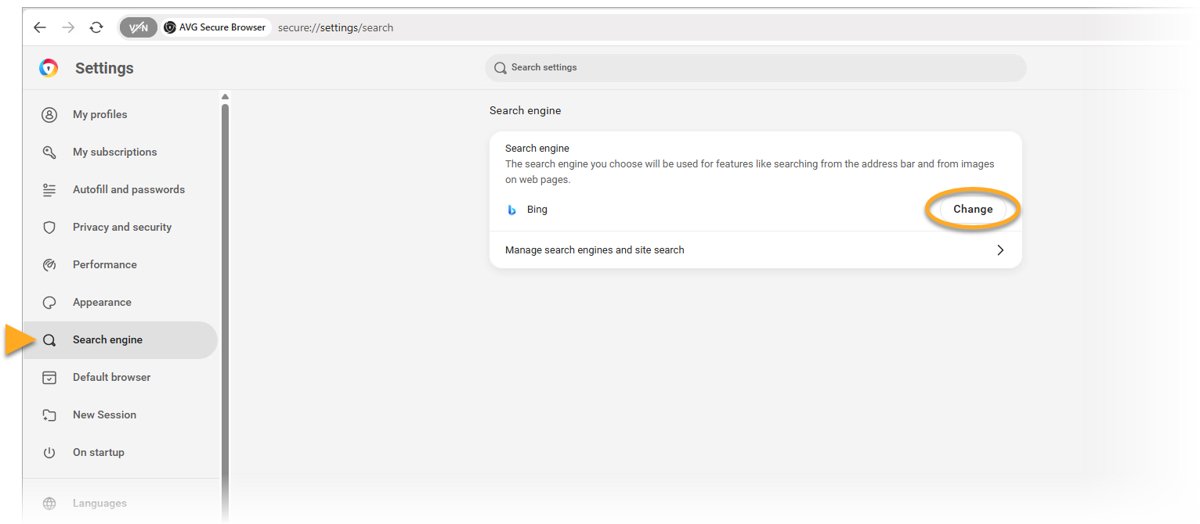
Task: Click the Change button for Bing
Action: point(973,209)
